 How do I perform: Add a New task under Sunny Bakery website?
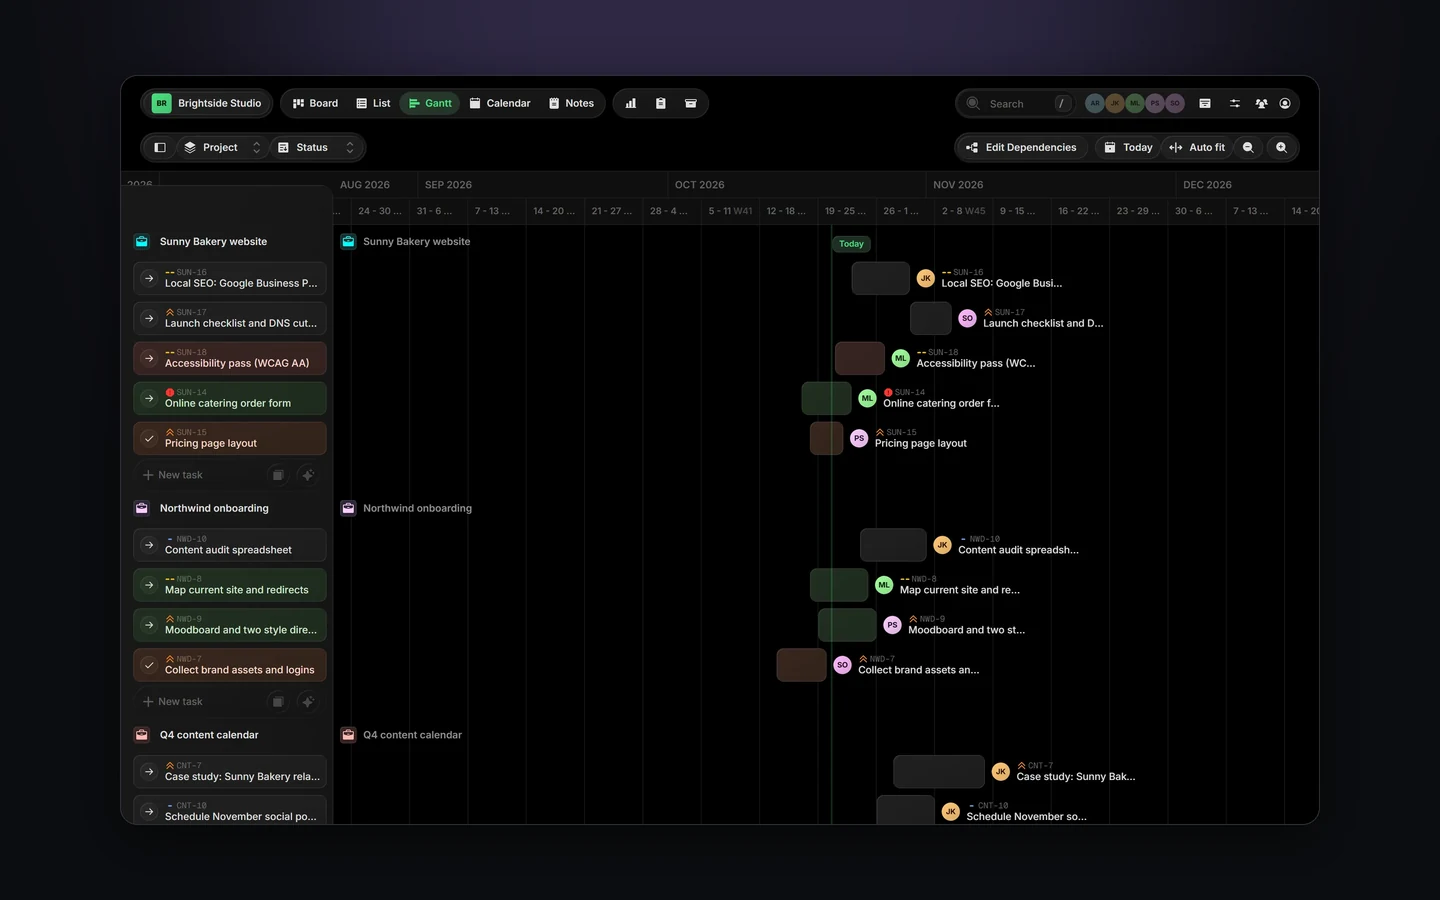click(x=173, y=475)
